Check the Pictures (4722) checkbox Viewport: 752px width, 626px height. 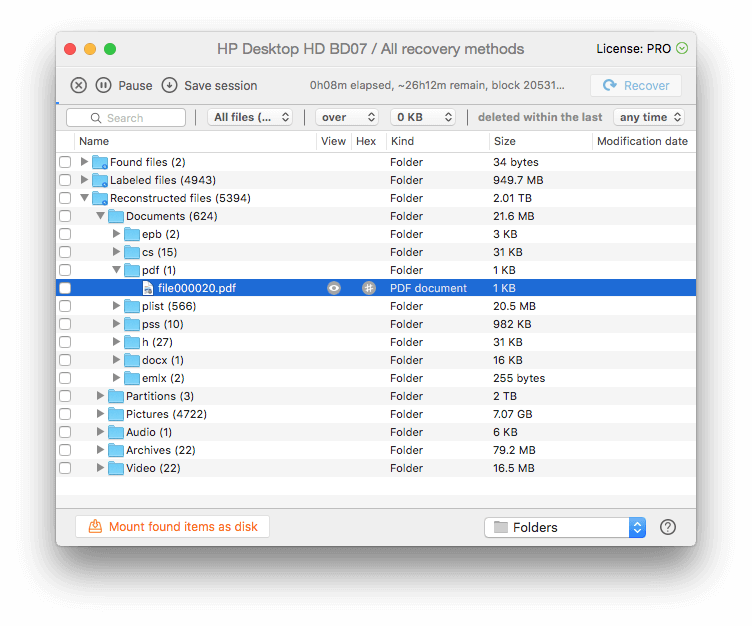click(x=65, y=414)
